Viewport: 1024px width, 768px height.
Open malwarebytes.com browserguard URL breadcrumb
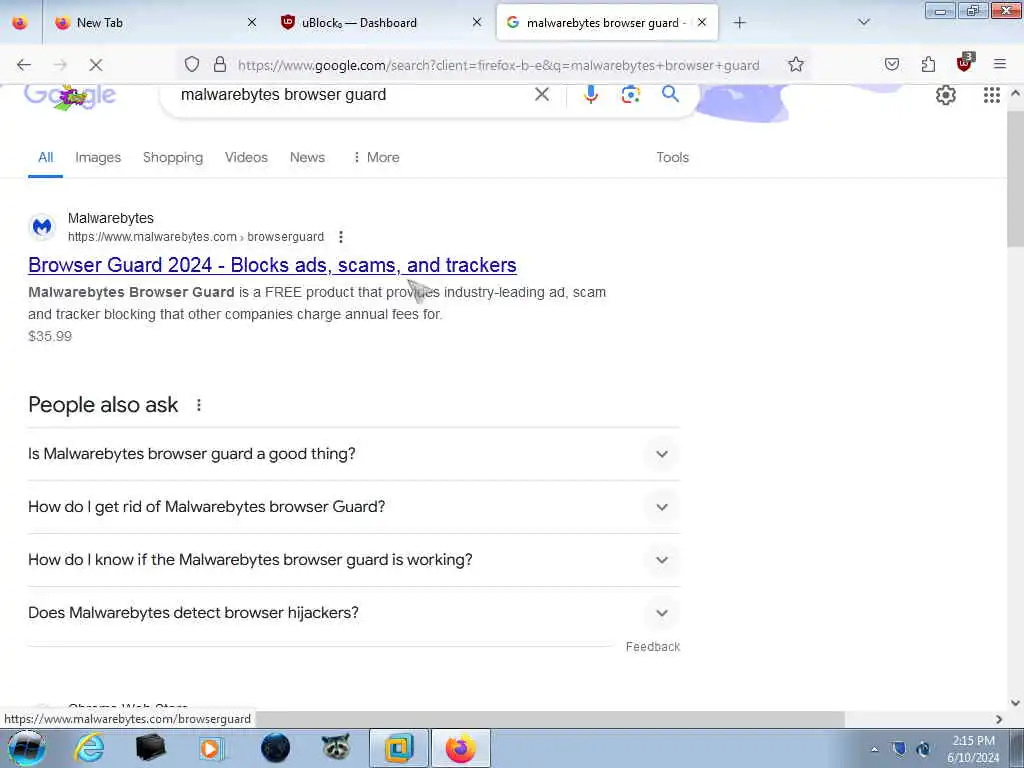(x=196, y=237)
